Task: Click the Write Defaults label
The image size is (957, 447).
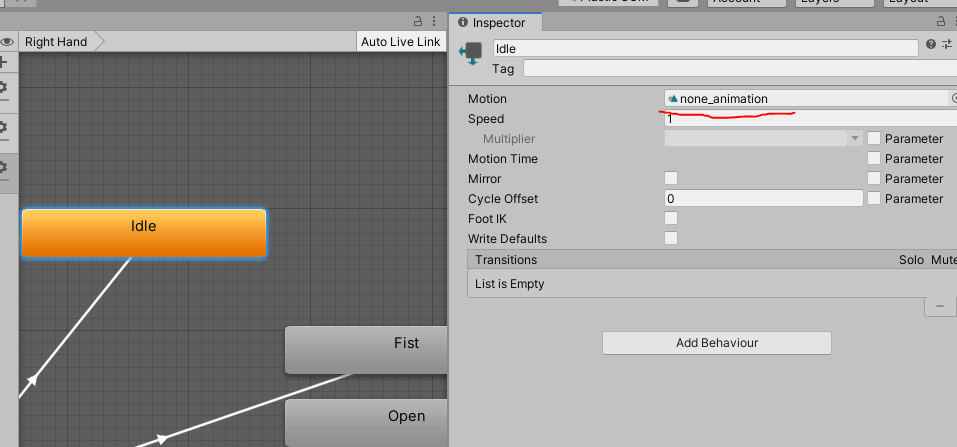Action: tap(507, 239)
